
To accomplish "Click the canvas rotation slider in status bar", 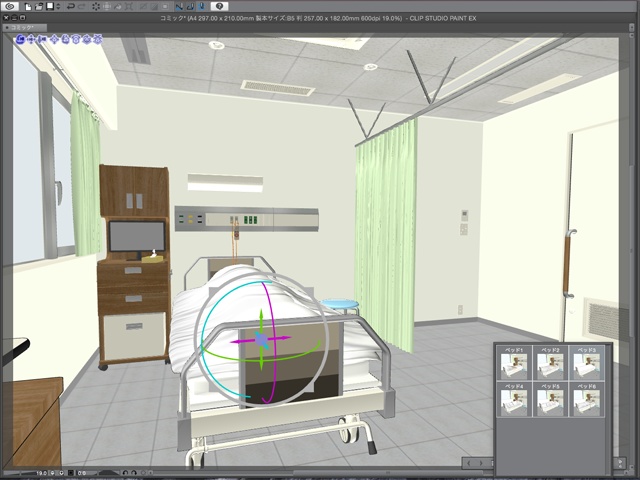I will [109, 473].
